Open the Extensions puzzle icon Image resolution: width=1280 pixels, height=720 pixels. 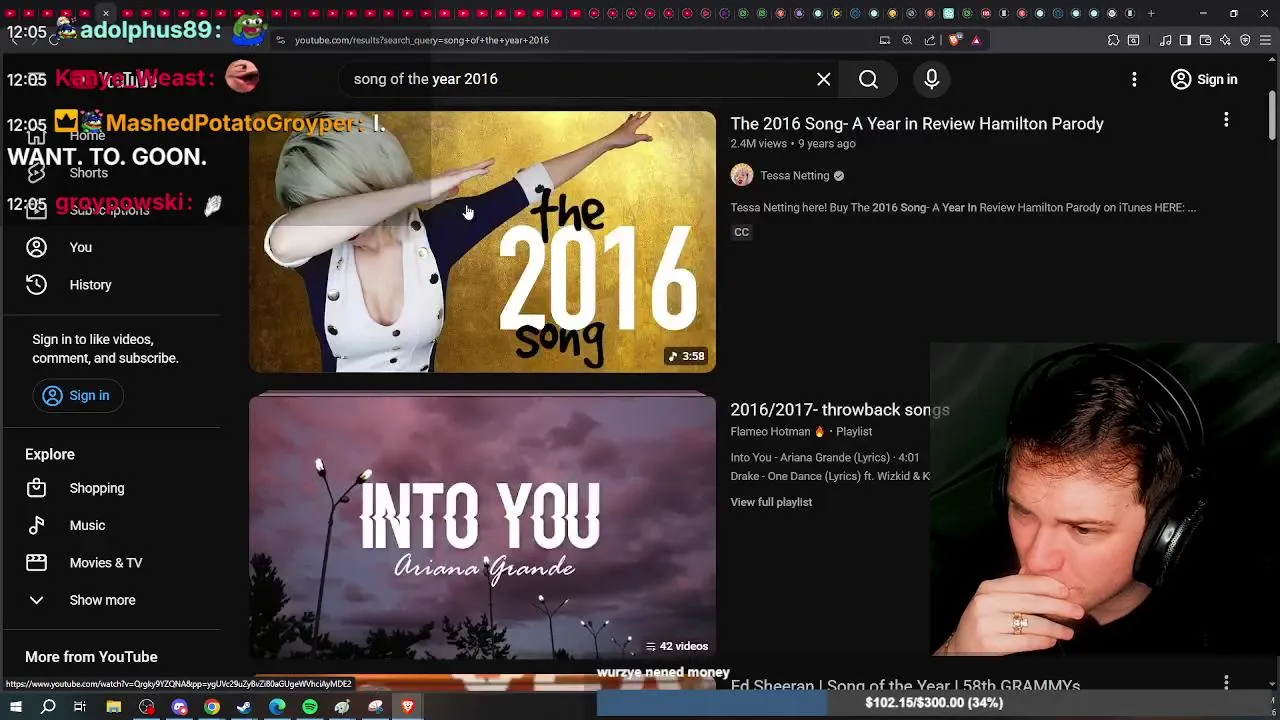tap(1113, 40)
